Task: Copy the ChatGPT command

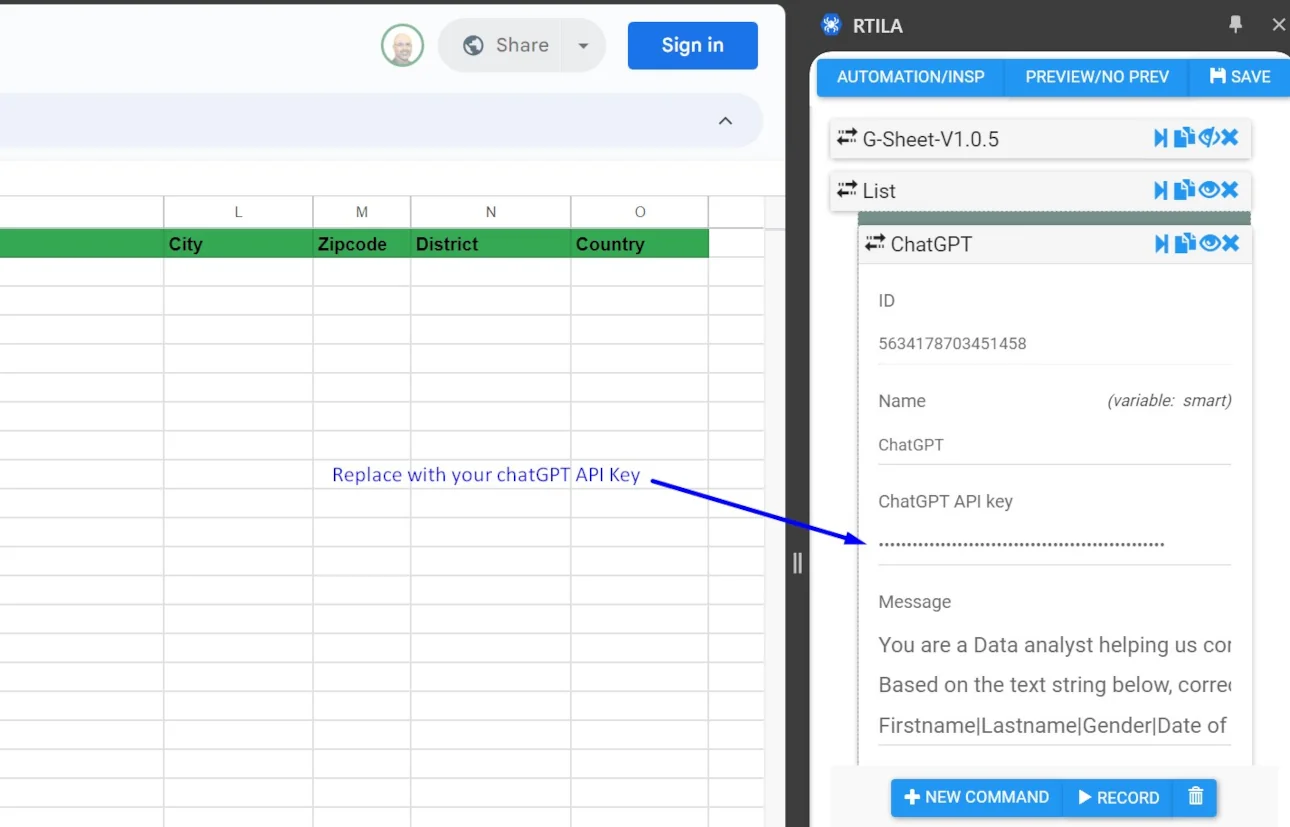Action: click(x=1184, y=243)
